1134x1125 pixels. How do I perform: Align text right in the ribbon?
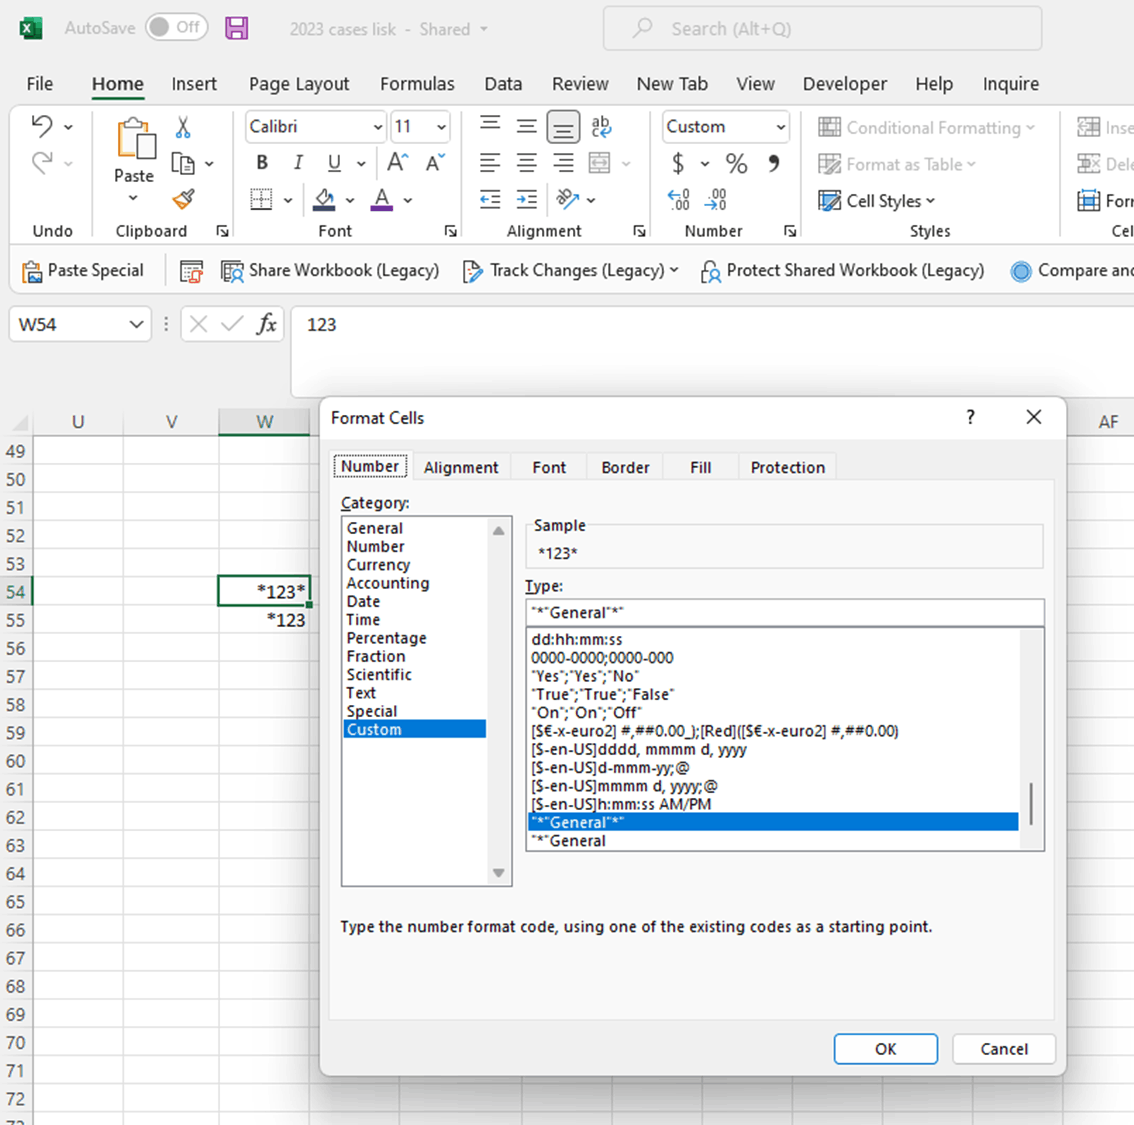coord(563,163)
